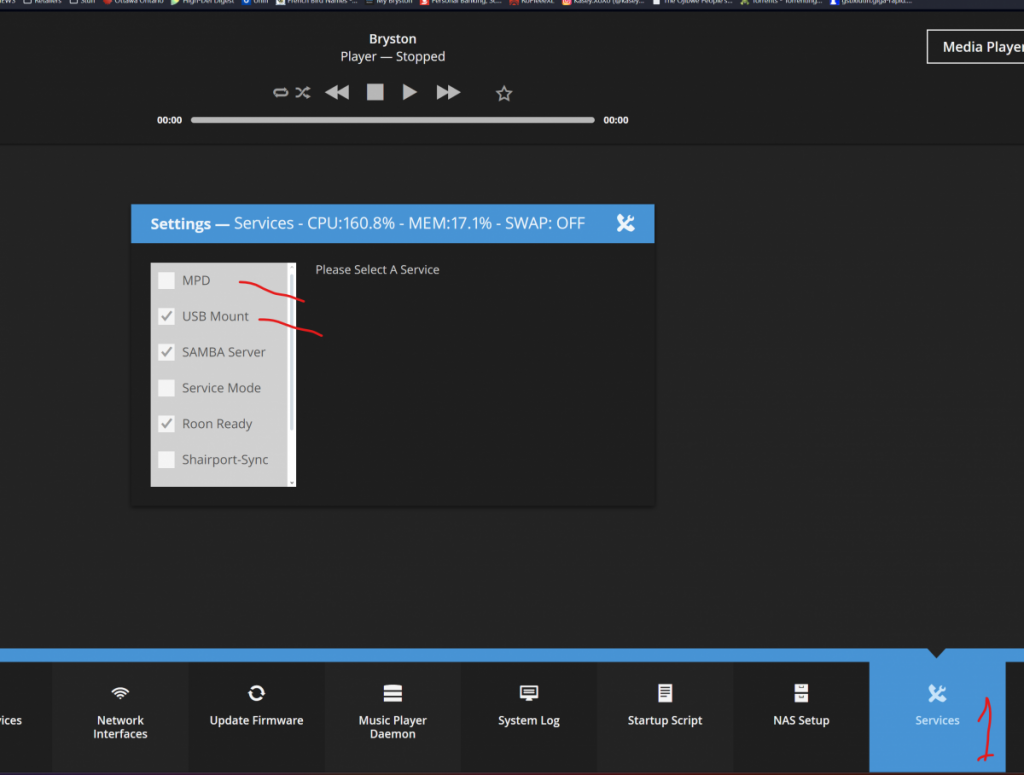1024x775 pixels.
Task: Open the Network Interfaces tab
Action: (x=120, y=717)
